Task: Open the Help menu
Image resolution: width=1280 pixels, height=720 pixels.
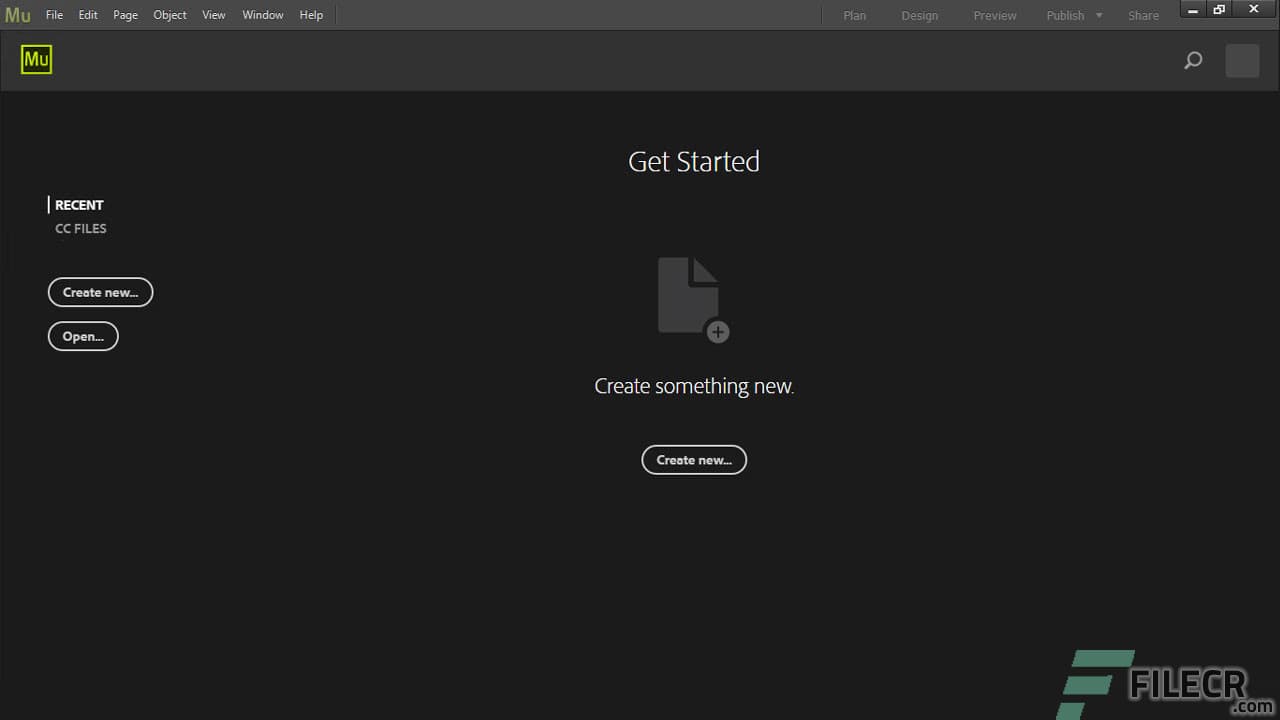Action: click(x=311, y=14)
